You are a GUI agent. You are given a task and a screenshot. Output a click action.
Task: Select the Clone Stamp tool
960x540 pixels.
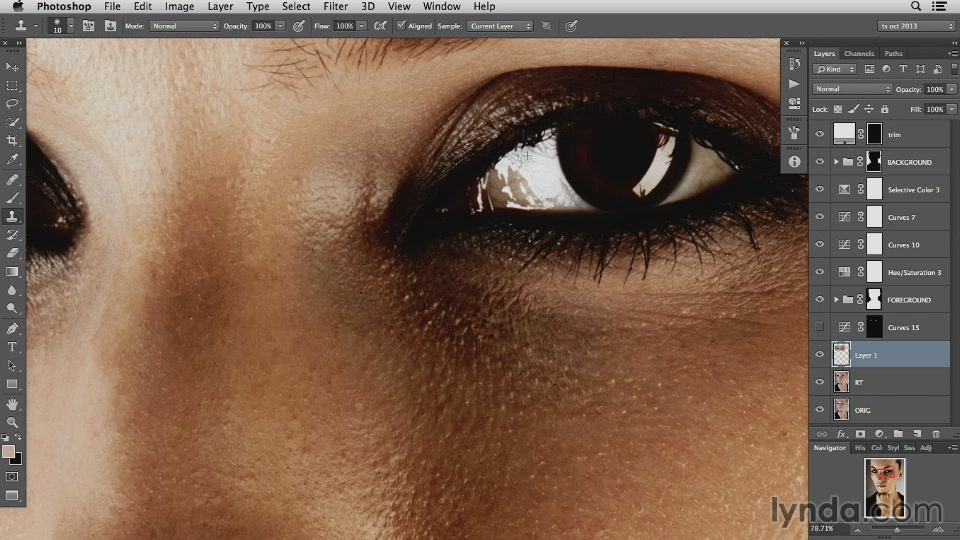12,216
